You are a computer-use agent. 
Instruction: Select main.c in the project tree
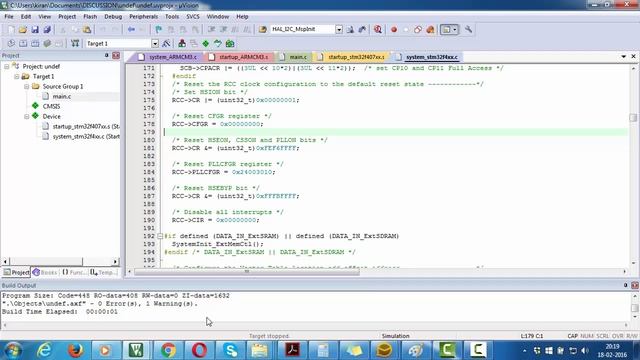[x=62, y=96]
